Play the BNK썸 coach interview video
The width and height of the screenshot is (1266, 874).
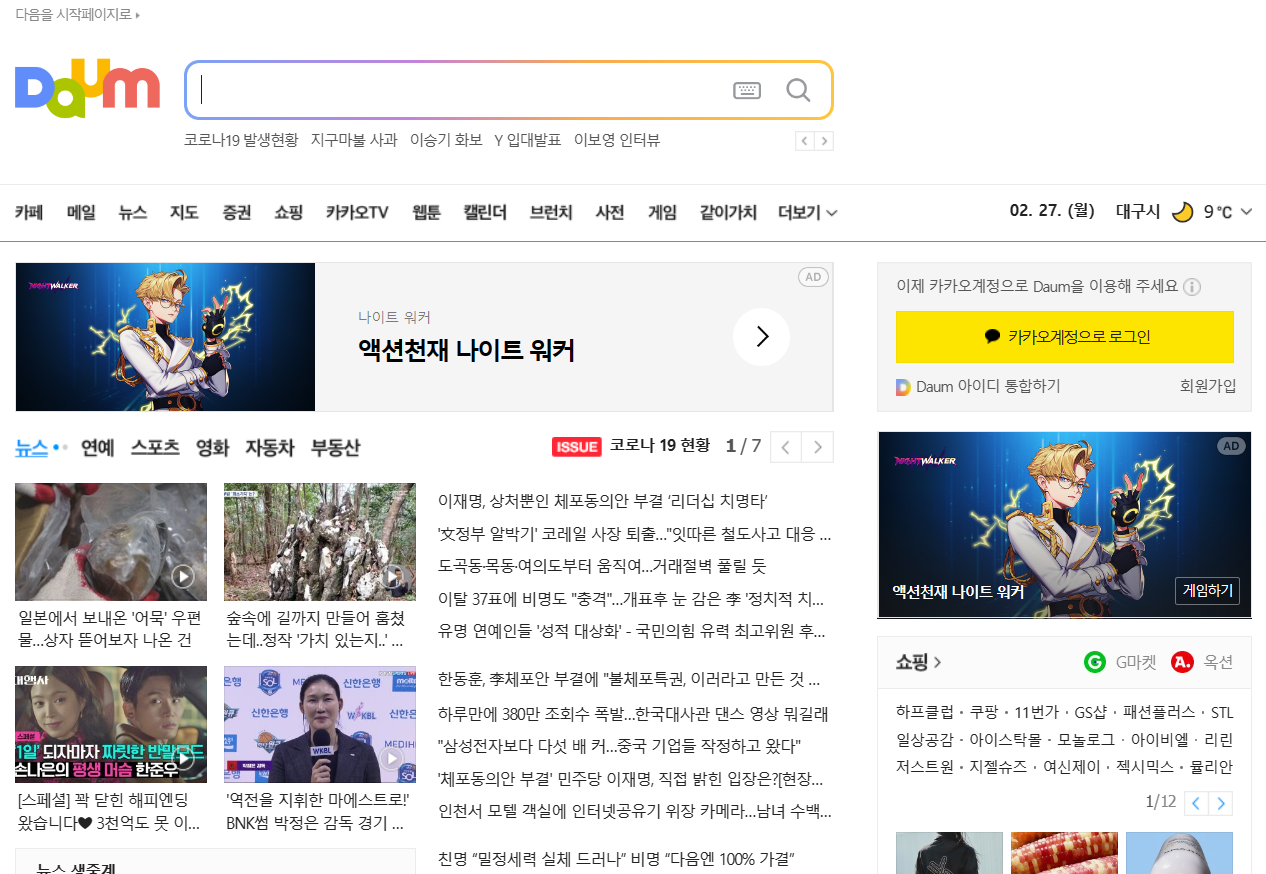[x=391, y=758]
